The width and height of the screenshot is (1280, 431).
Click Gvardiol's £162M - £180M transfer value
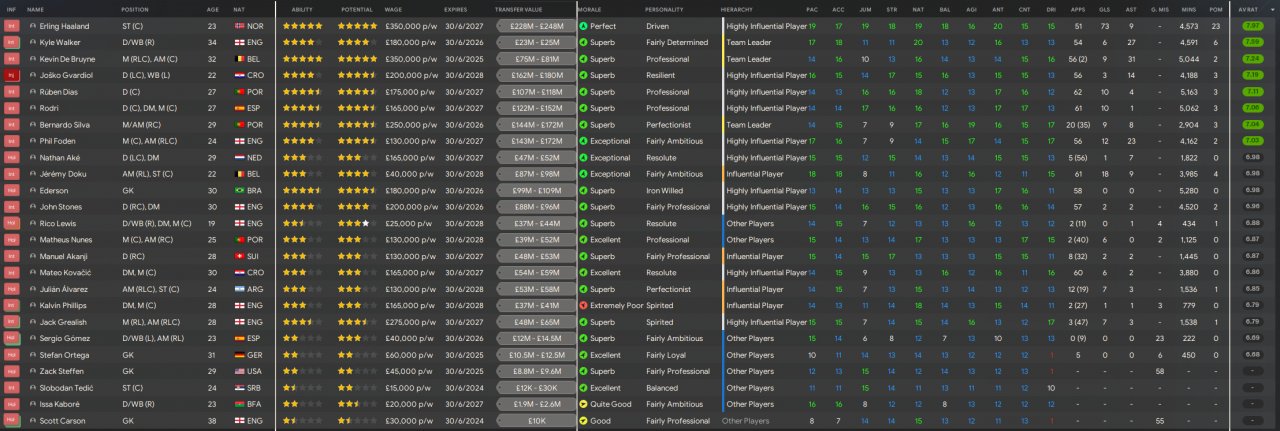coord(536,75)
